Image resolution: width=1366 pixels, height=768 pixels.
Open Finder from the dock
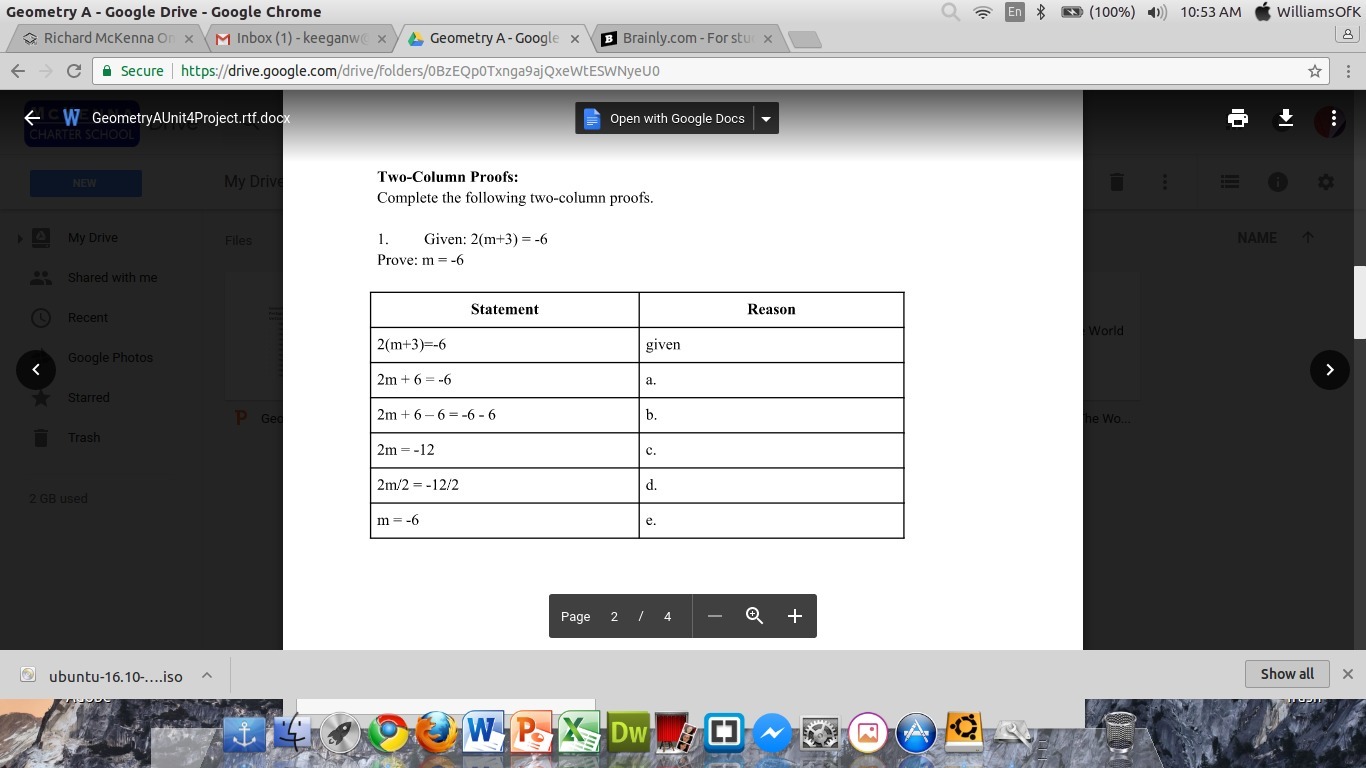(x=292, y=734)
